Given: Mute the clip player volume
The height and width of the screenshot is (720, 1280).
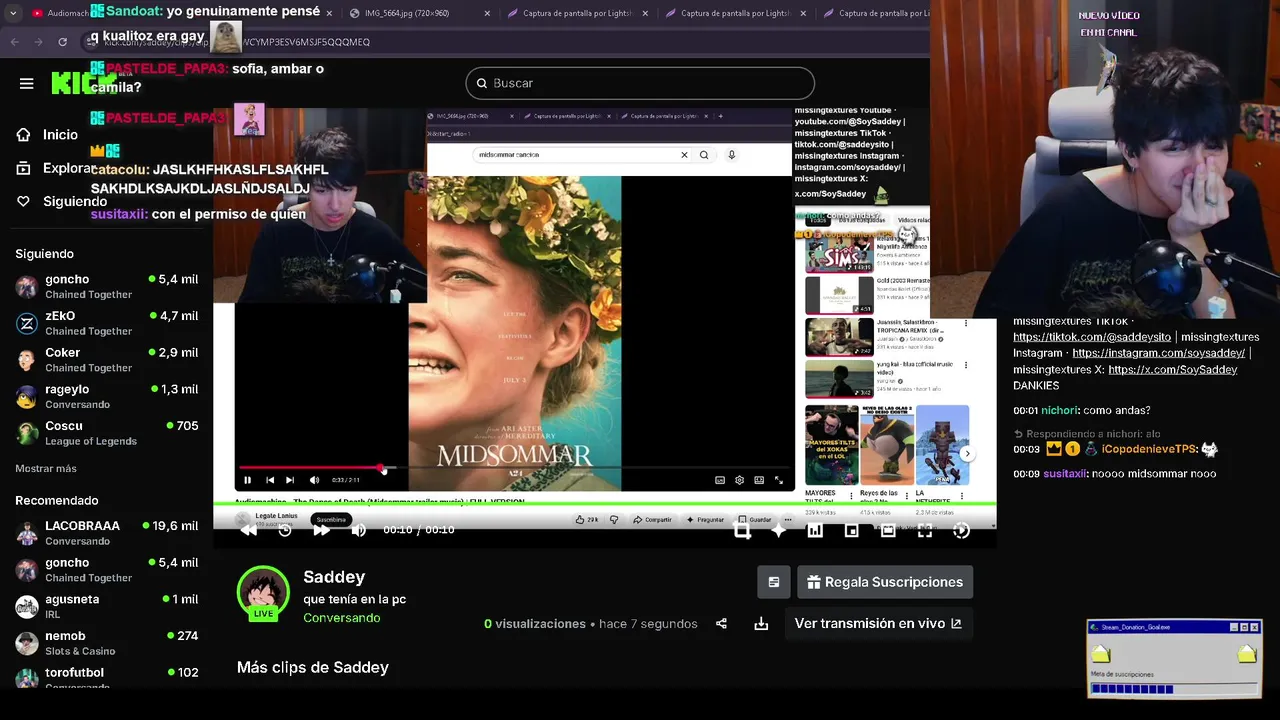Looking at the screenshot, I should click(358, 530).
